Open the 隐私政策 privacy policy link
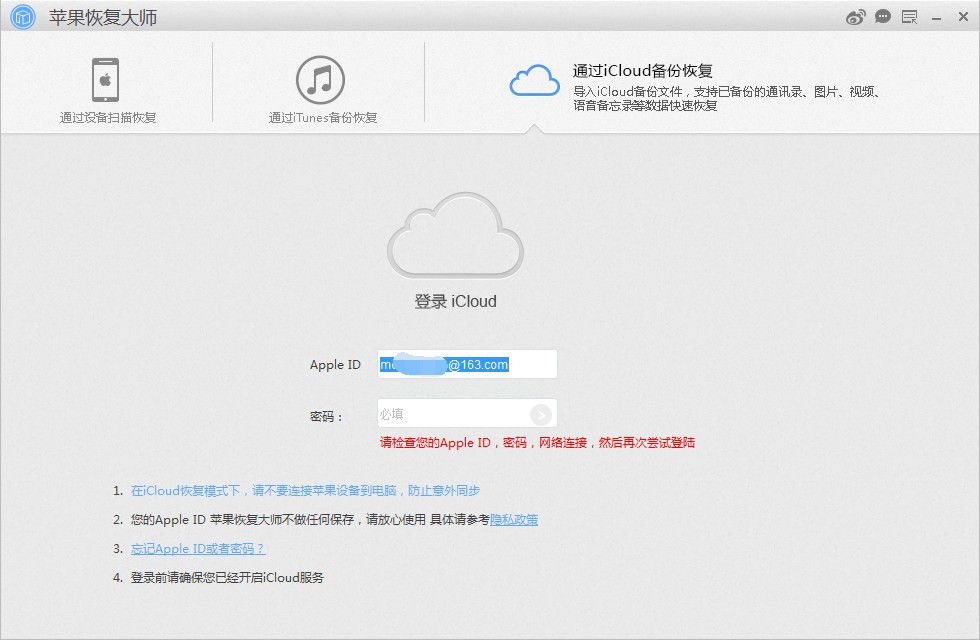 pos(514,520)
